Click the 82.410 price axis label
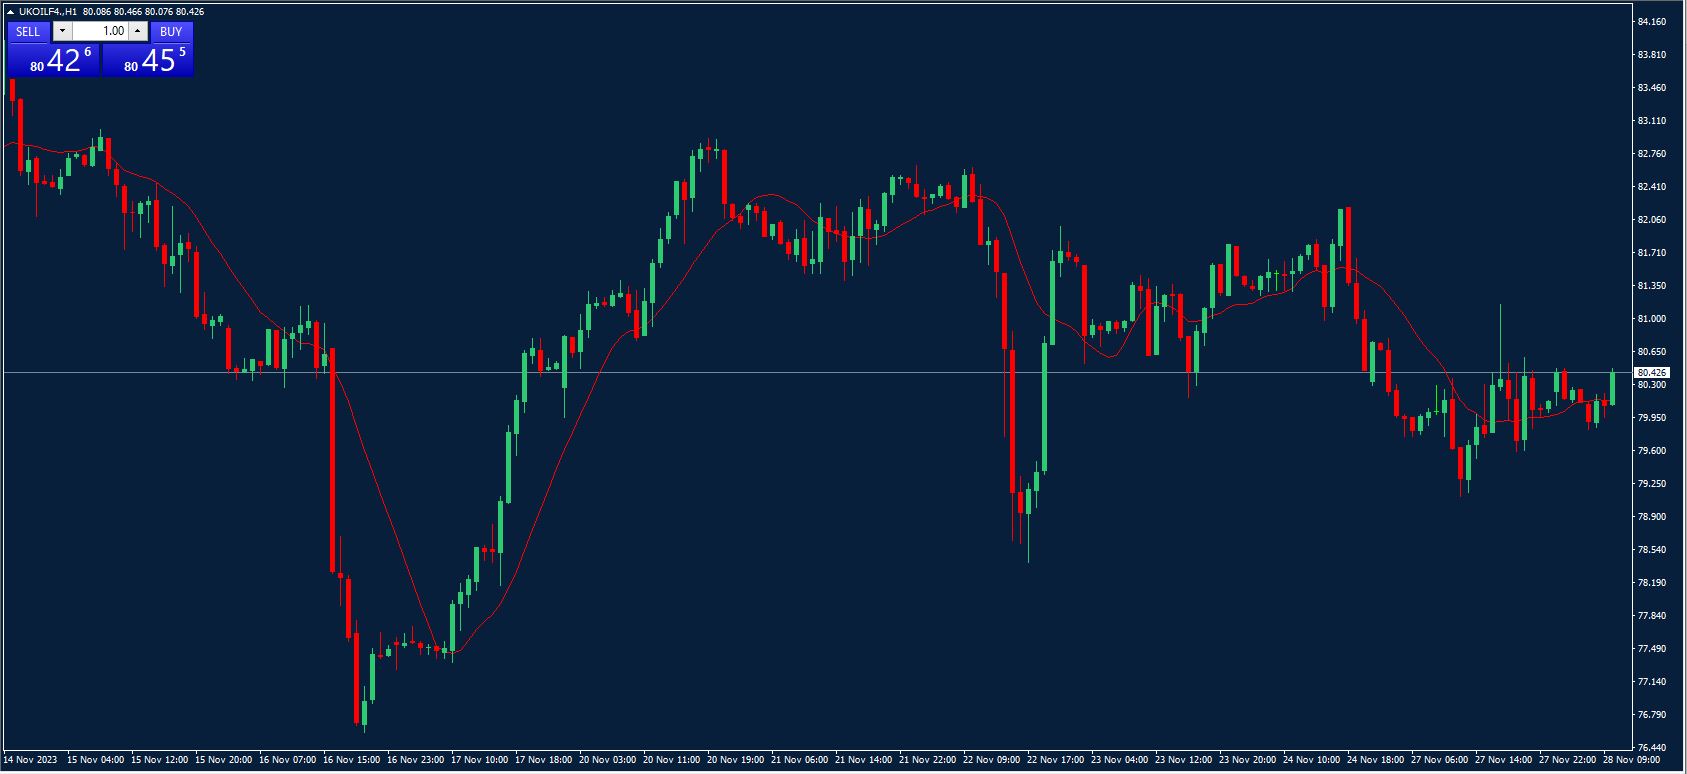 pyautogui.click(x=1652, y=187)
